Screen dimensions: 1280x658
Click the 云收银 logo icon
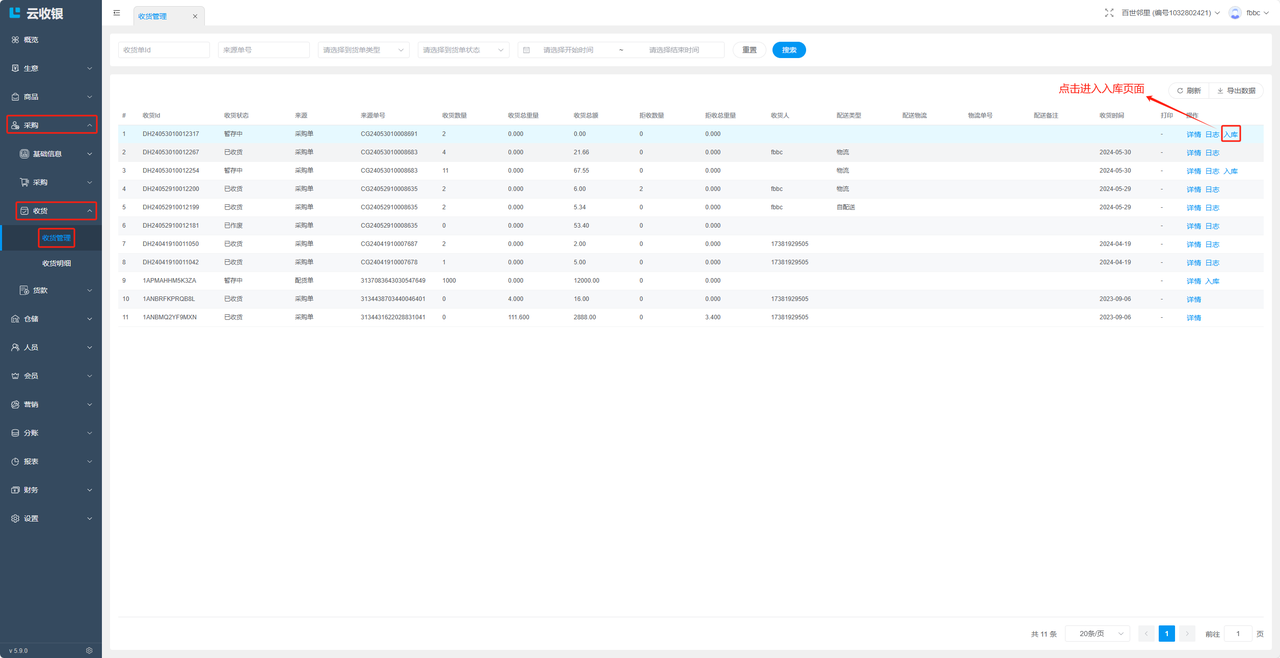coord(15,13)
